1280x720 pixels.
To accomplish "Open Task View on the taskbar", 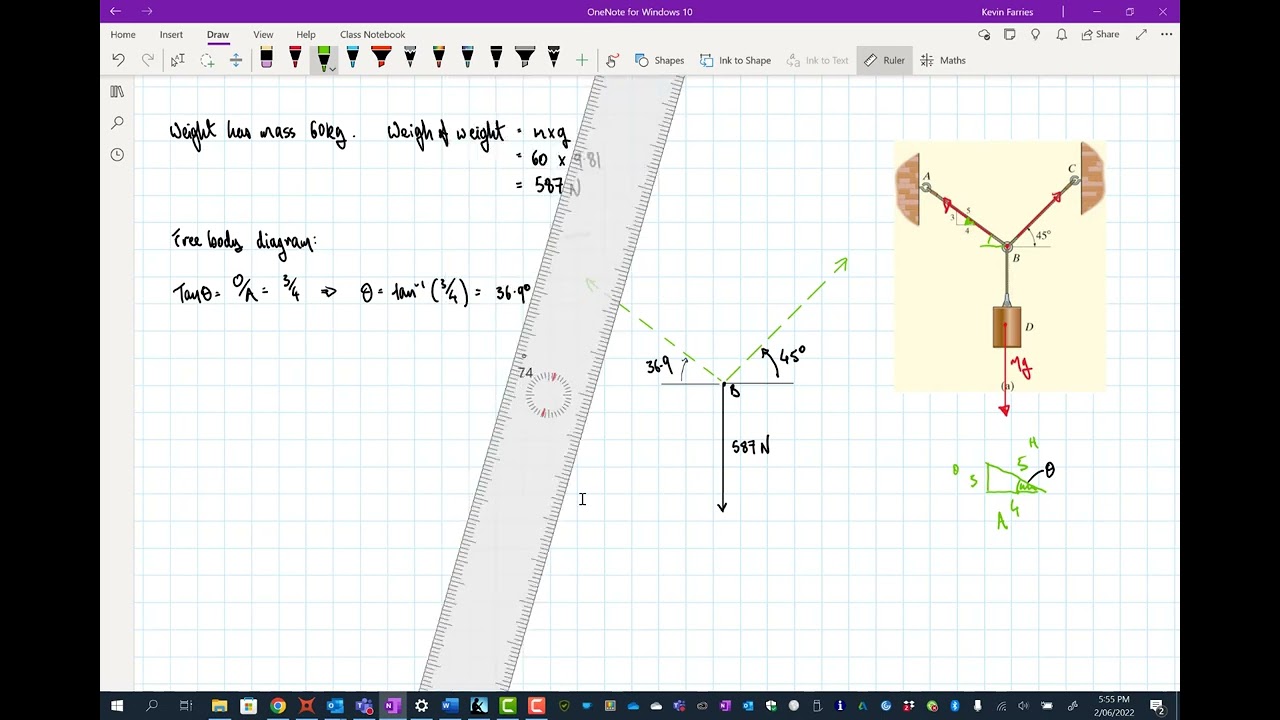I will click(185, 706).
